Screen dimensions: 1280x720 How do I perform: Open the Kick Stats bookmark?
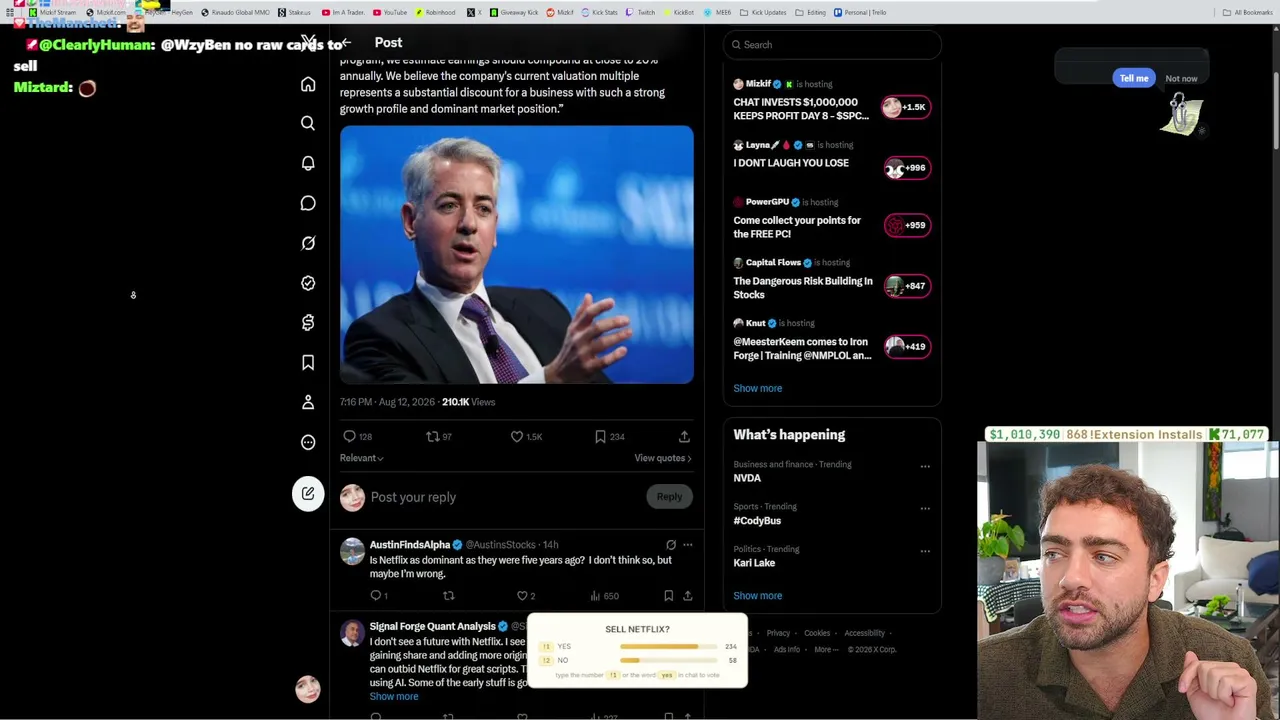pyautogui.click(x=599, y=12)
